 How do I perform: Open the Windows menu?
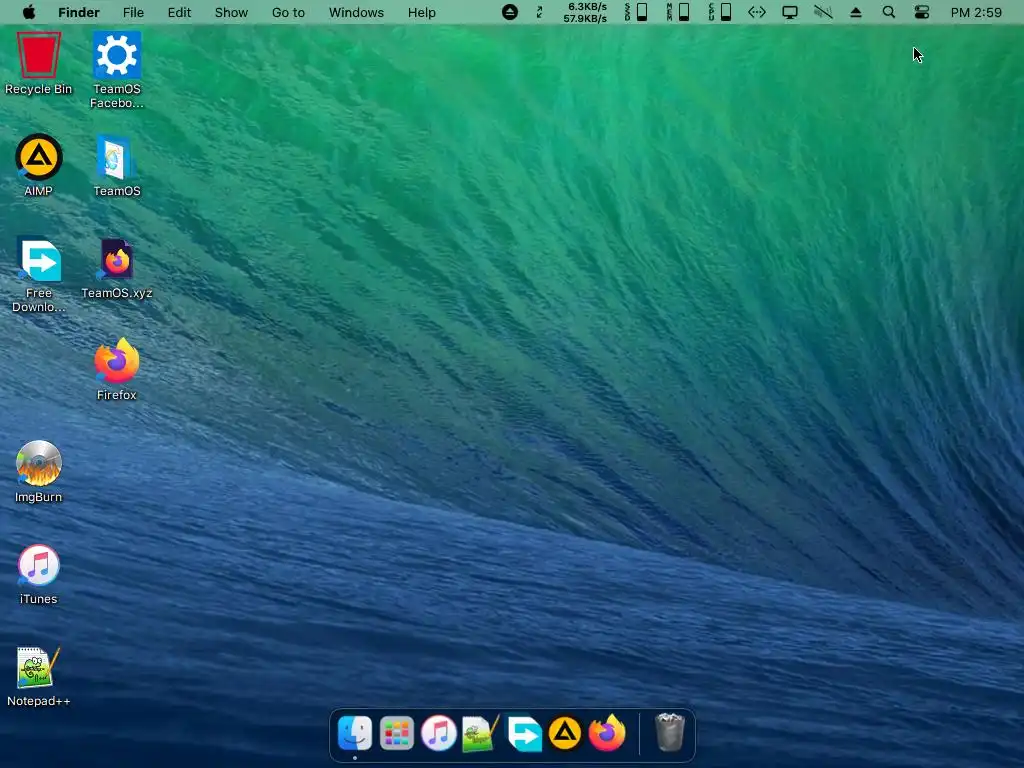(357, 12)
